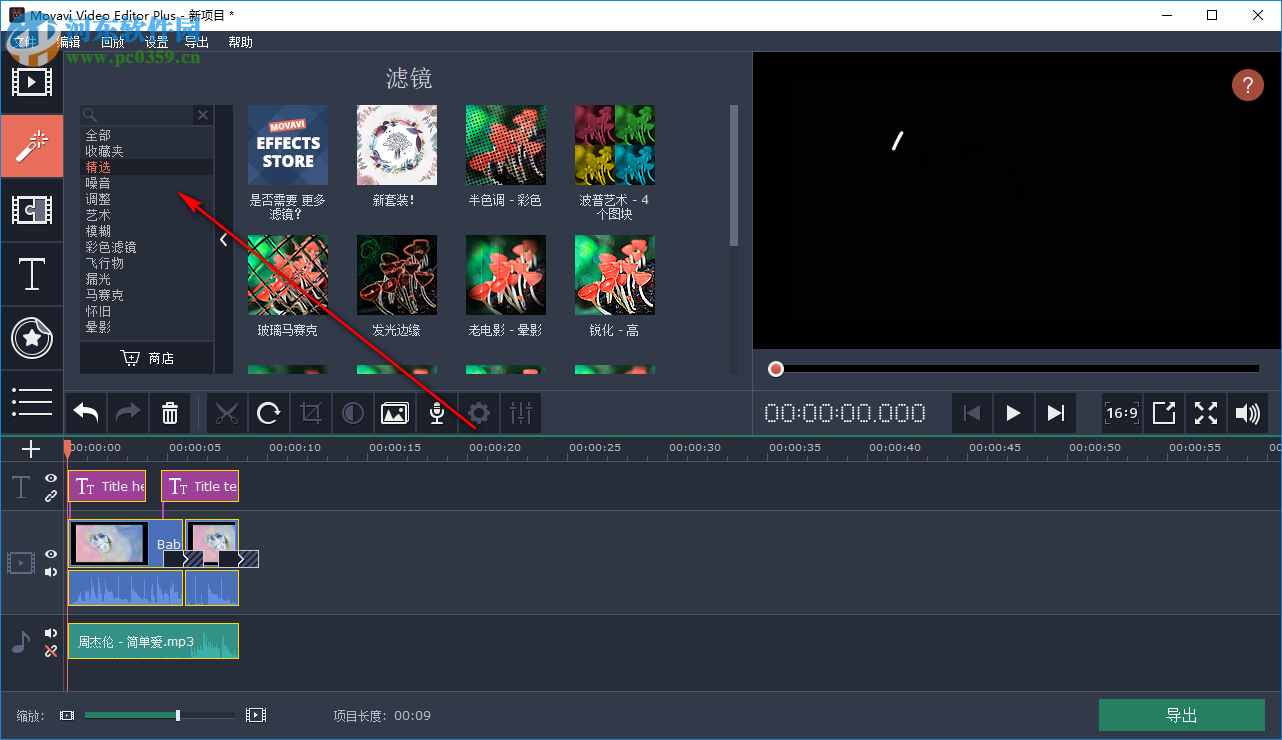This screenshot has width=1282, height=740.
Task: Select the 玻璃马赛克 filter thumbnail
Action: pyautogui.click(x=287, y=275)
